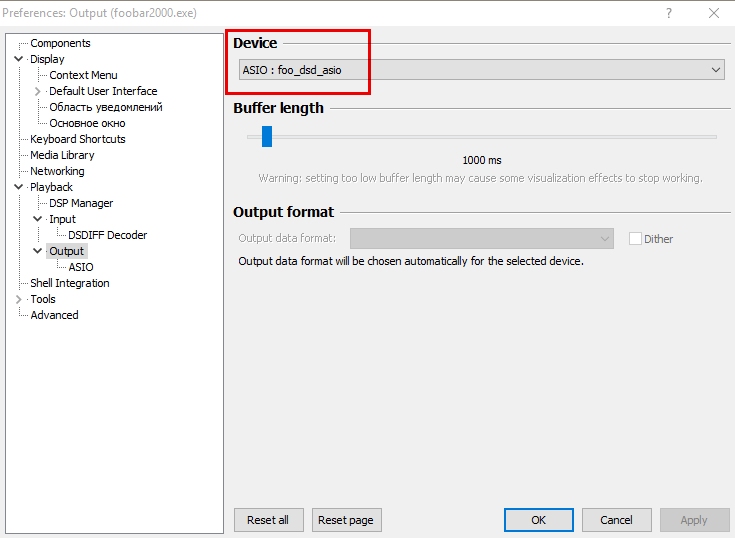The height and width of the screenshot is (538, 735).
Task: Collapse the Playback tree node
Action: 19,187
